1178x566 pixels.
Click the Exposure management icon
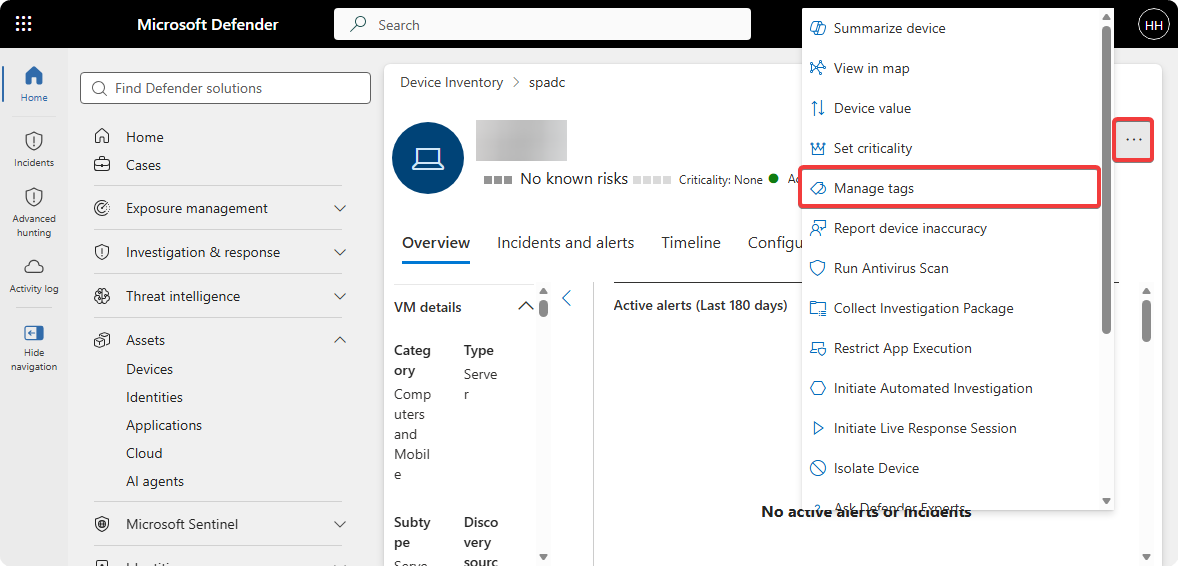click(x=102, y=208)
